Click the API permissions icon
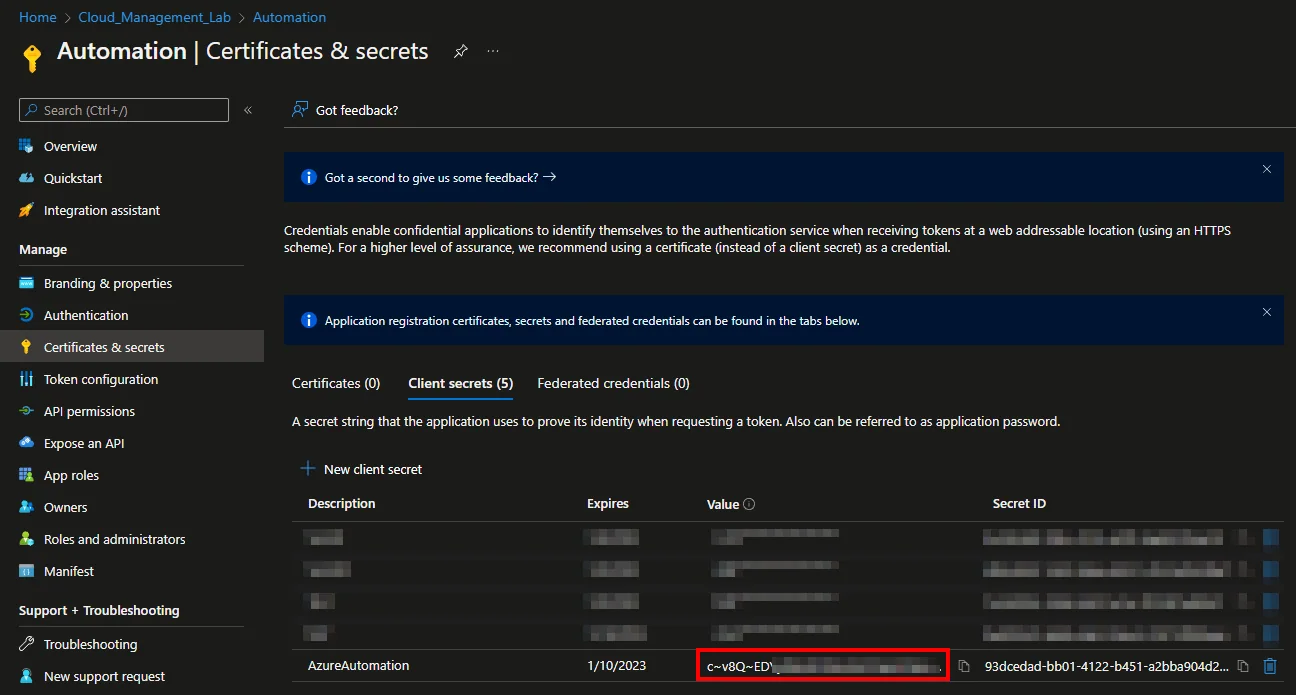This screenshot has height=695, width=1296. click(x=26, y=411)
